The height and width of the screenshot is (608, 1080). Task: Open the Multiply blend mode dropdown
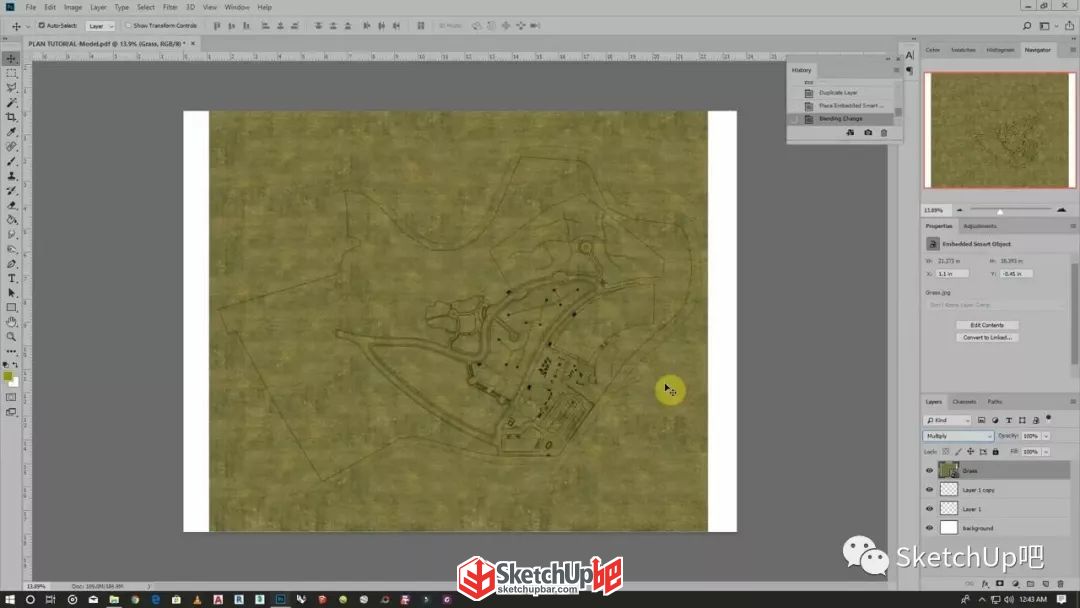click(x=958, y=436)
